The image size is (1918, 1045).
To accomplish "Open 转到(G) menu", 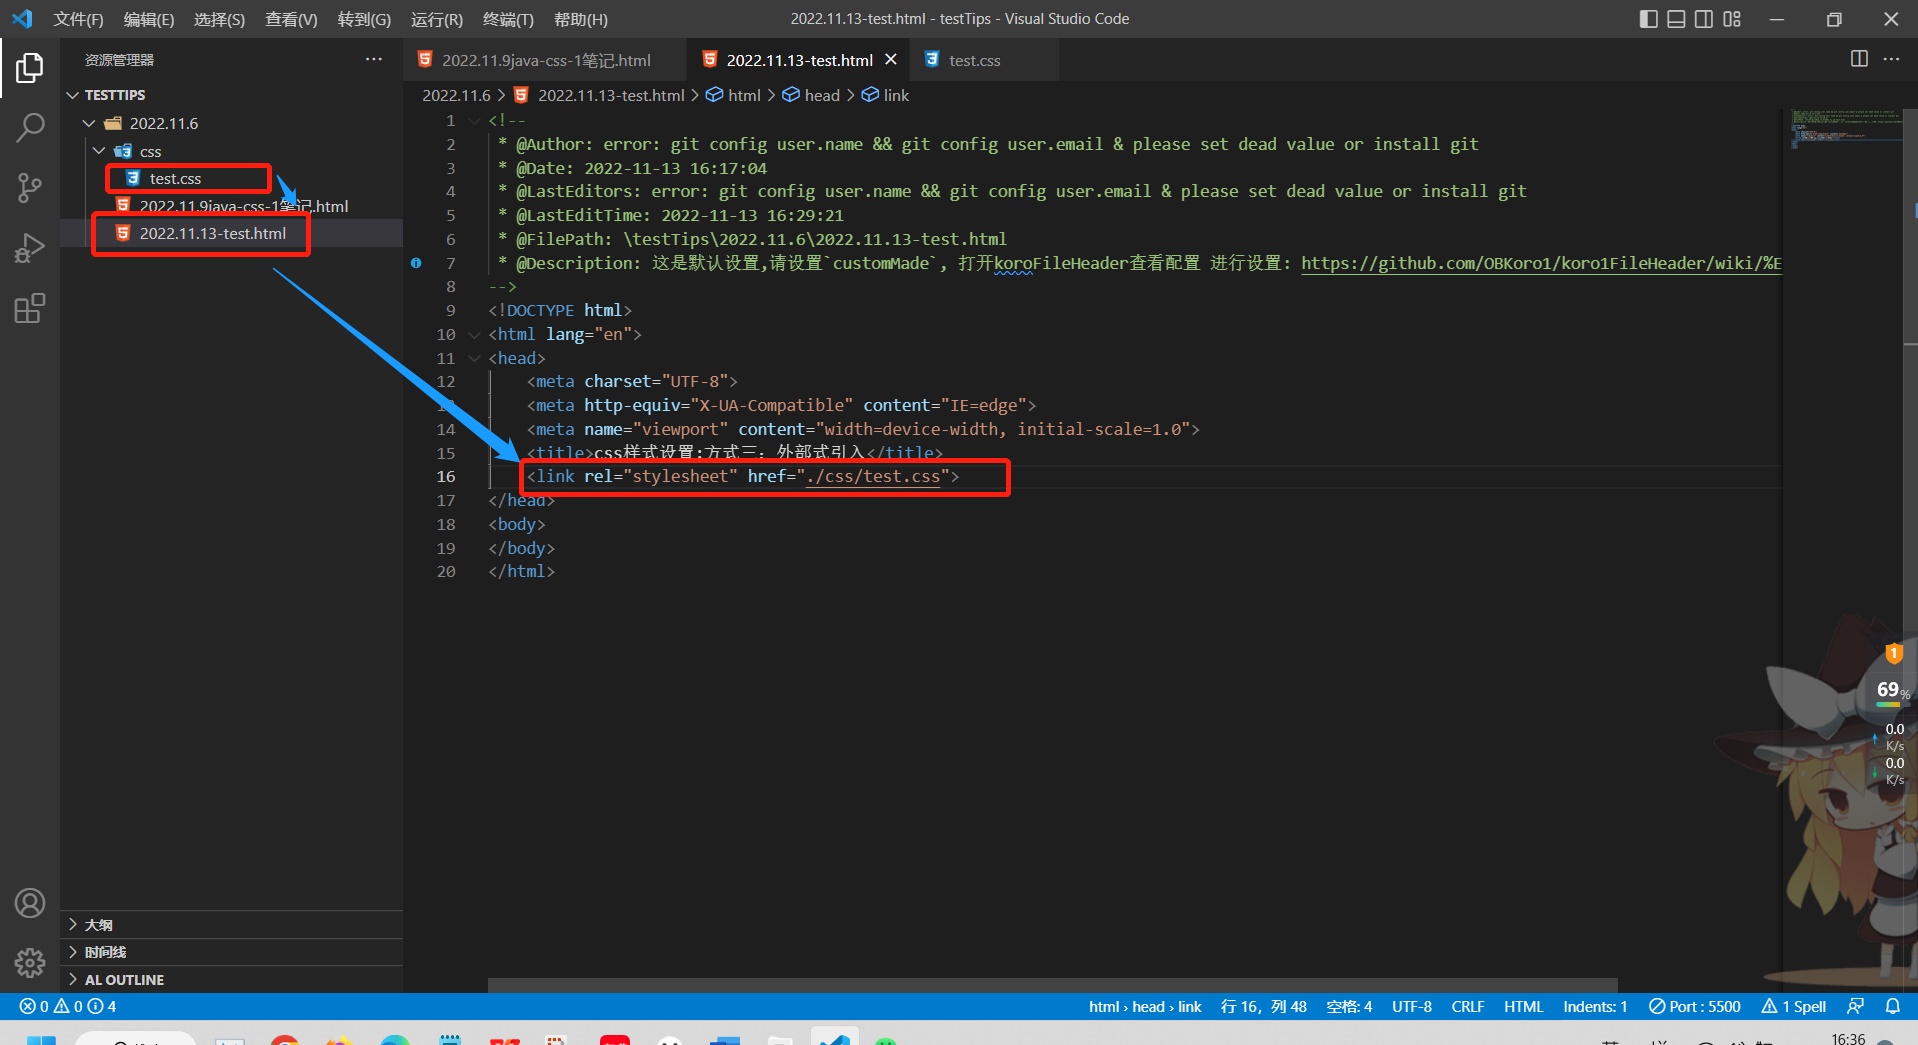I will click(364, 19).
